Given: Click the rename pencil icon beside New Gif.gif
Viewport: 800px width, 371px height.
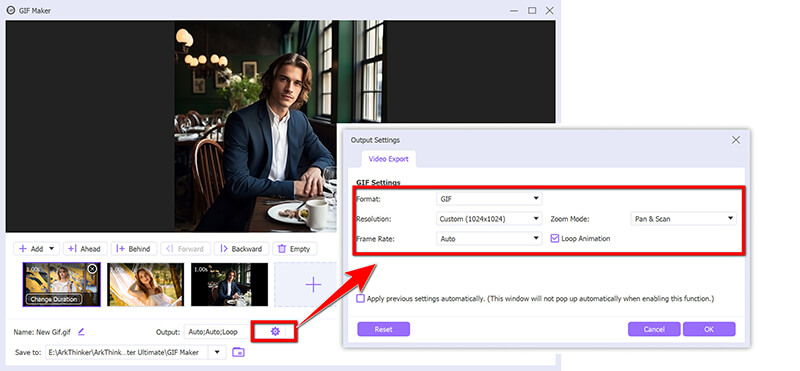Looking at the screenshot, I should (x=81, y=332).
